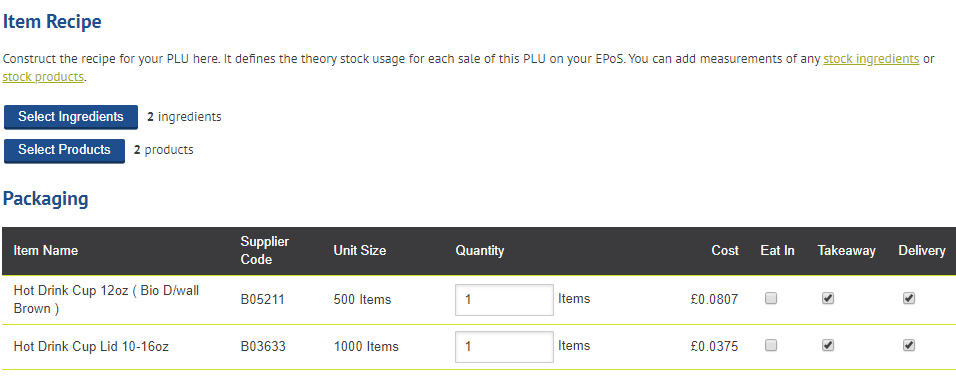Focus quantity field for Cup Lid 10-16oz
The width and height of the screenshot is (956, 381).
(x=504, y=347)
